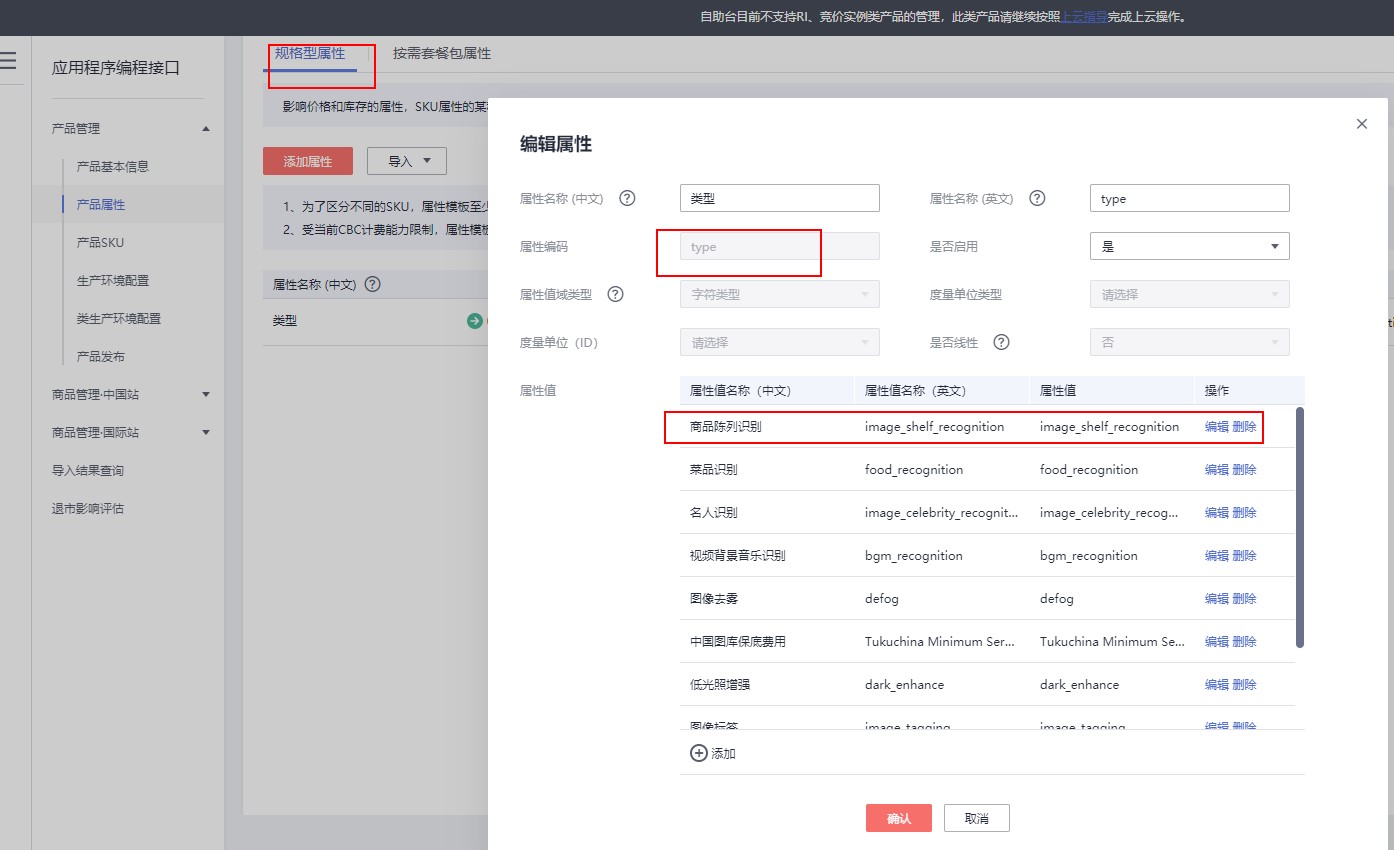1394x850 pixels.
Task: Open the 度量单位 (ID) dropdown
Action: click(779, 342)
